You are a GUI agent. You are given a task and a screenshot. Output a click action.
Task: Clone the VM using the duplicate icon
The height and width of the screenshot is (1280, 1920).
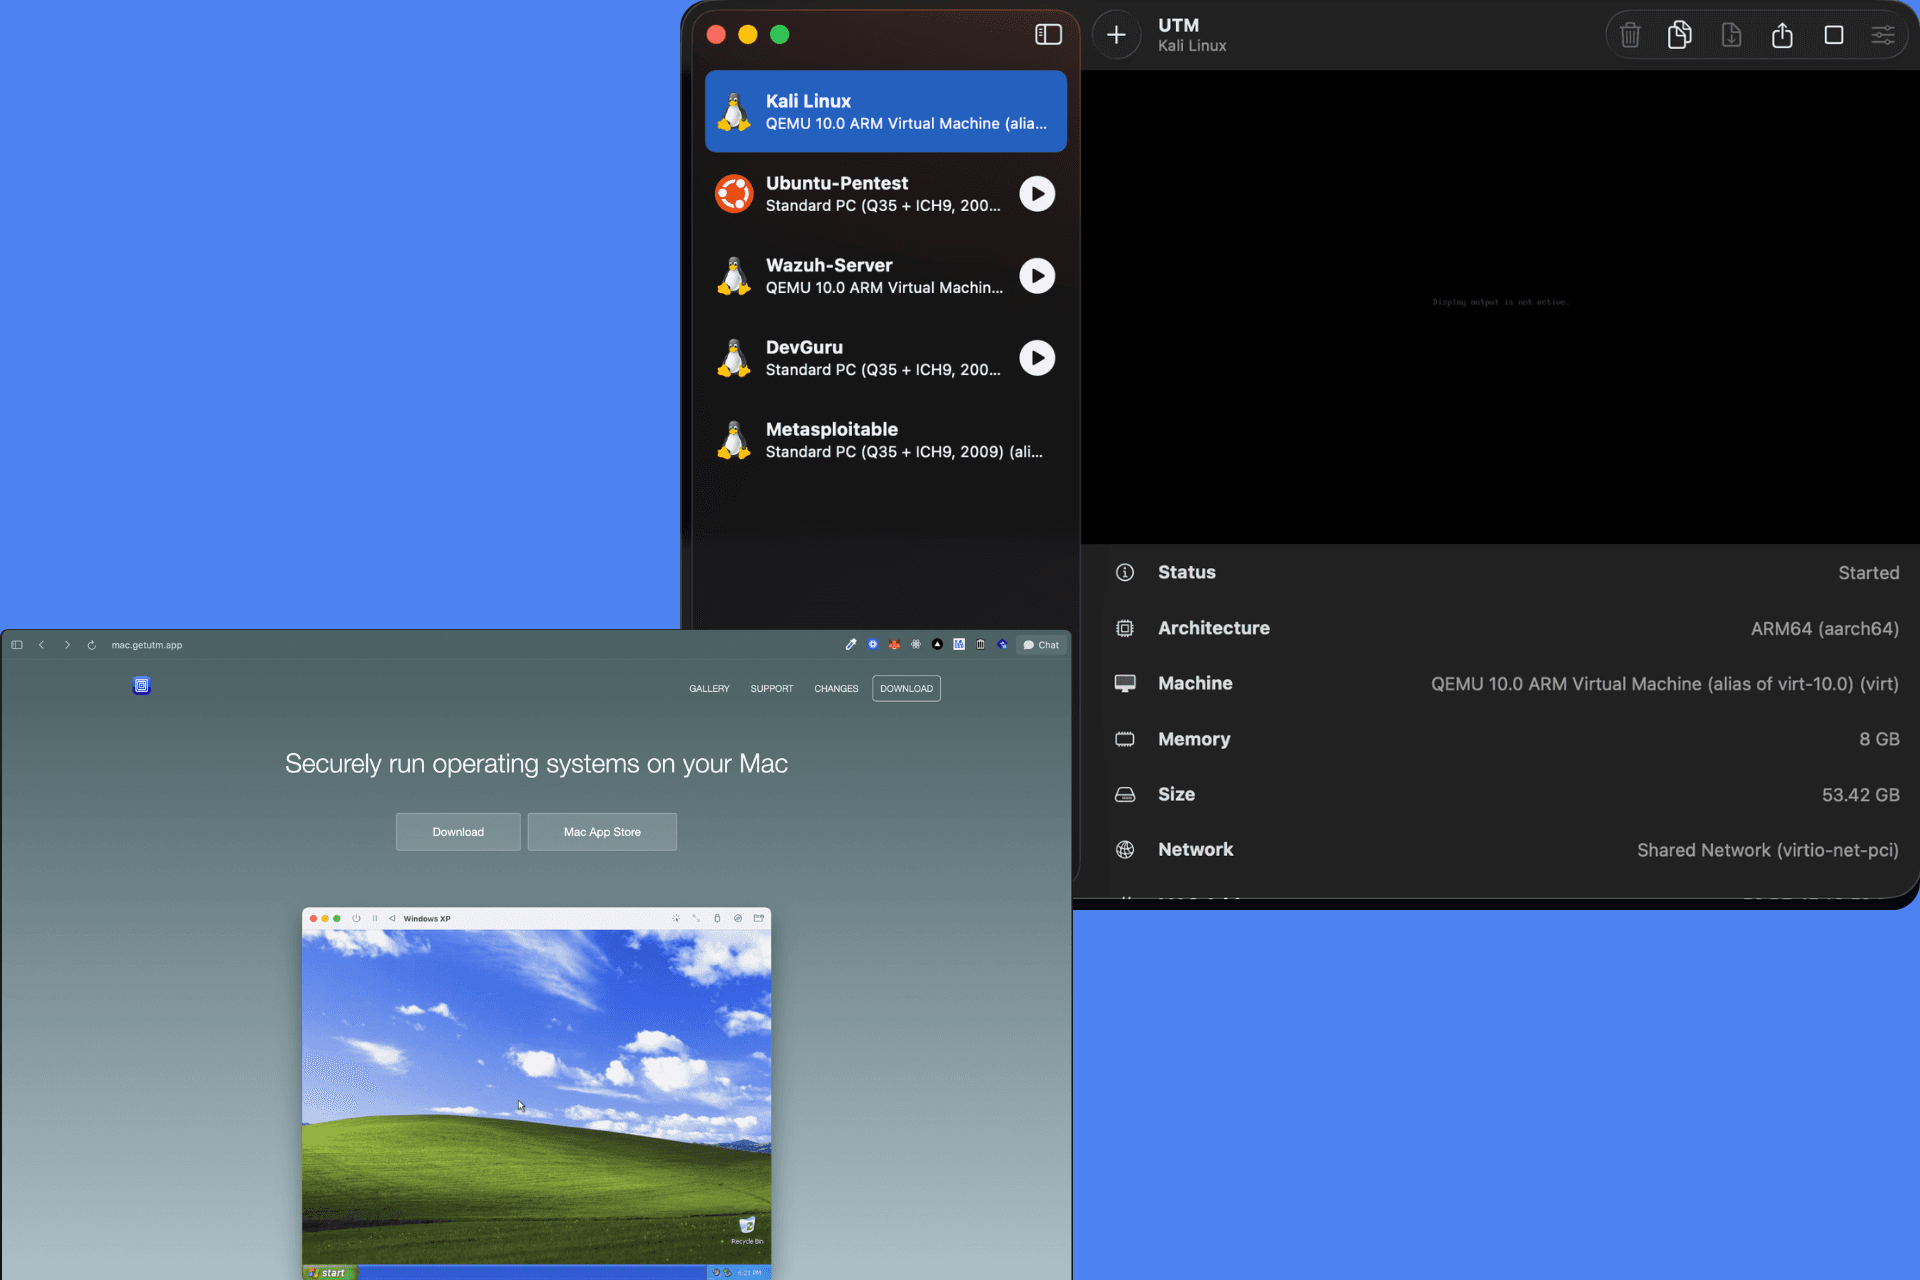tap(1680, 35)
